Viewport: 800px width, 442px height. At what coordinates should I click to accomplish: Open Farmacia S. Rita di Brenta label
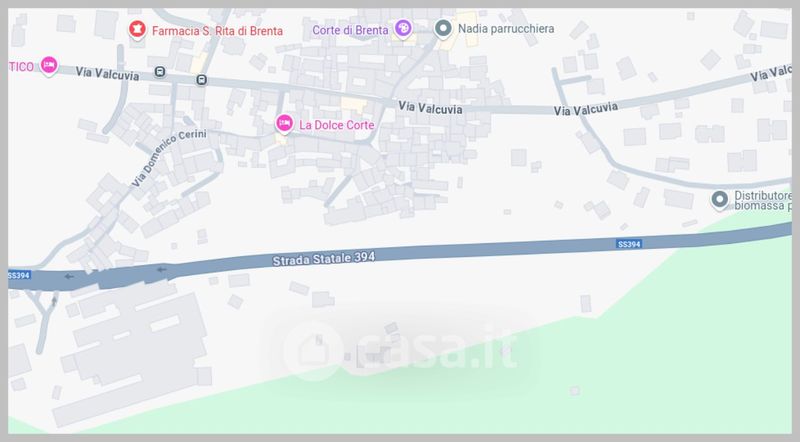point(217,31)
